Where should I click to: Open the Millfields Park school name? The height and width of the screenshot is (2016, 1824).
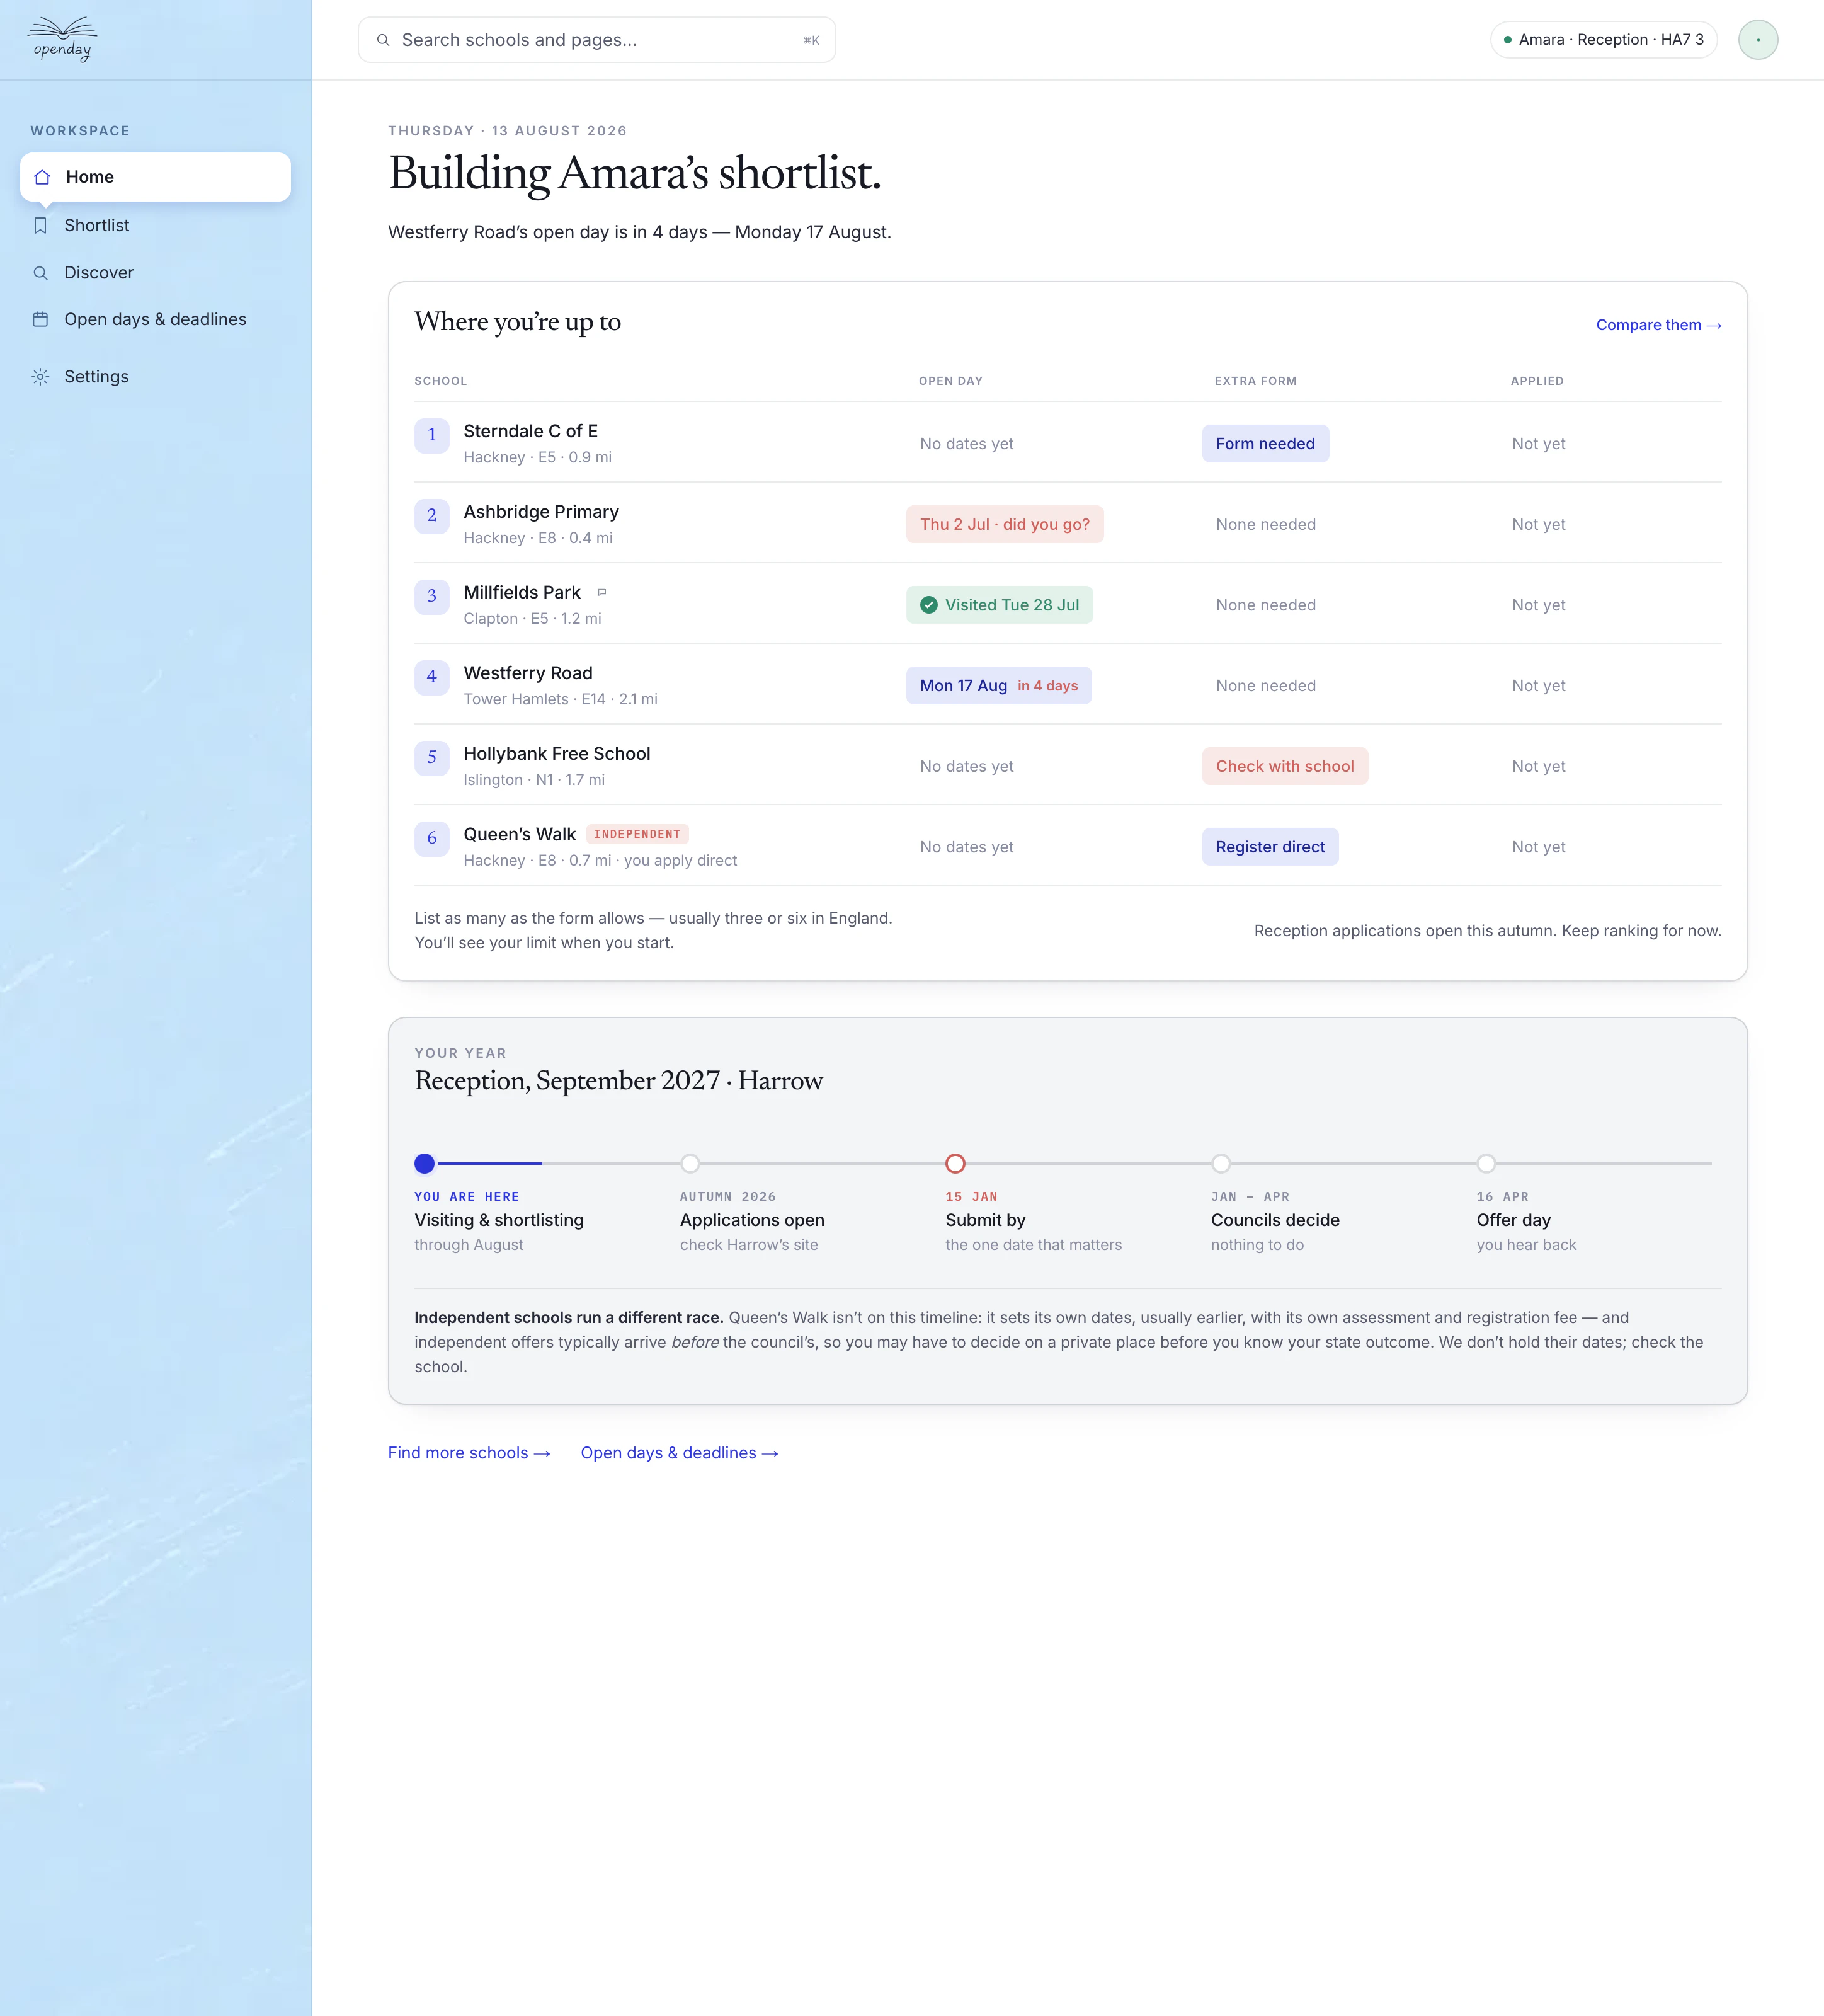tap(522, 593)
